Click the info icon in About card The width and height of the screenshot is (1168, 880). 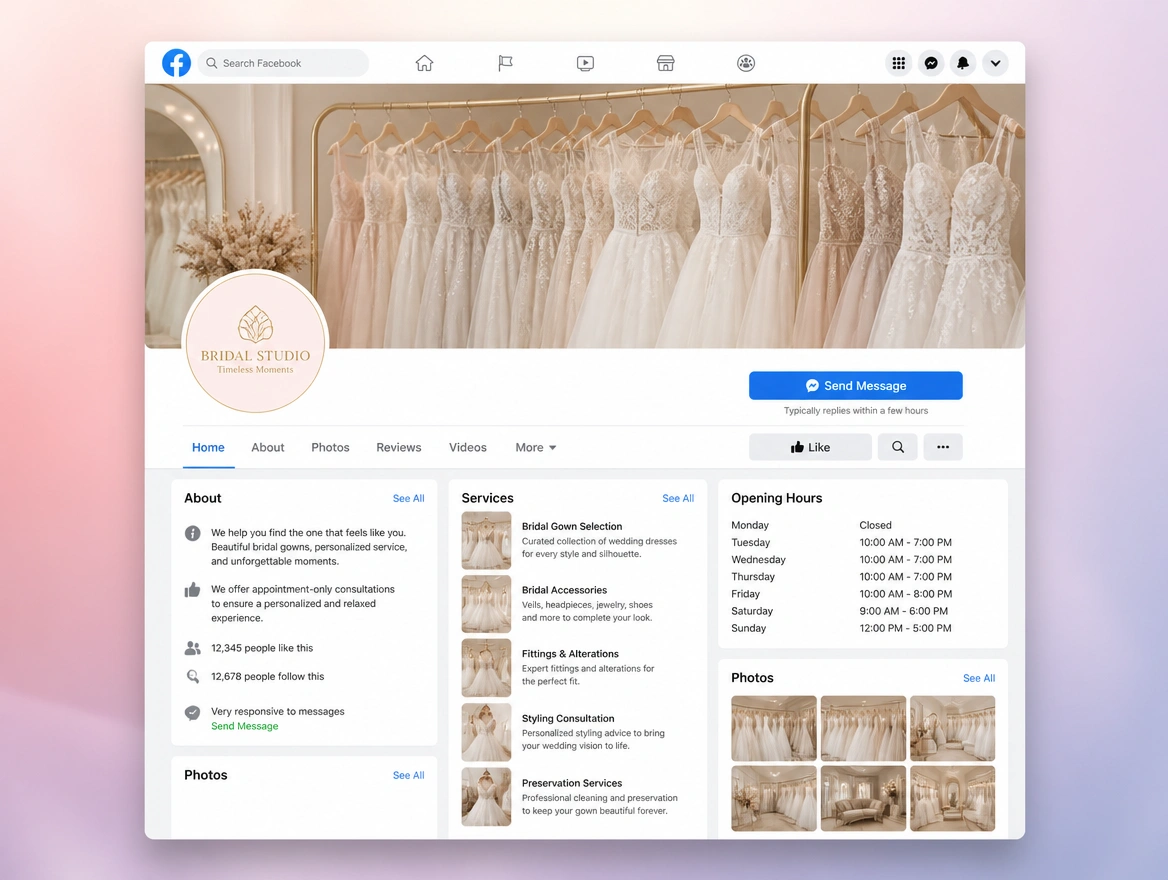192,534
